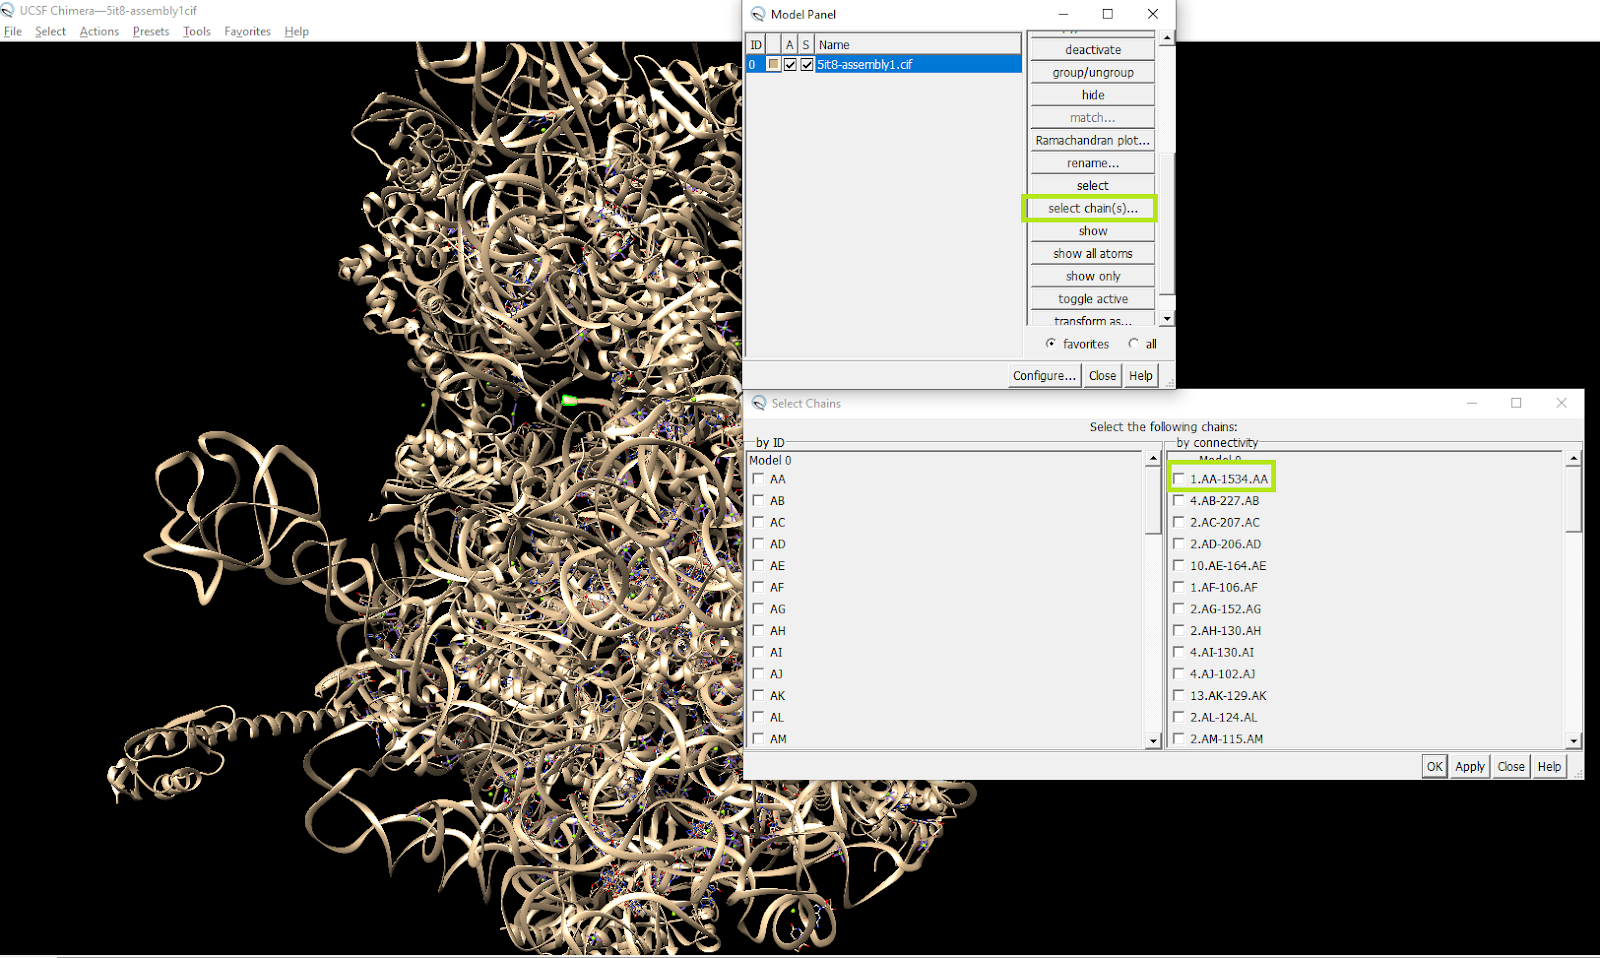
Task: Open the File menu in Chimera
Action: [x=13, y=31]
